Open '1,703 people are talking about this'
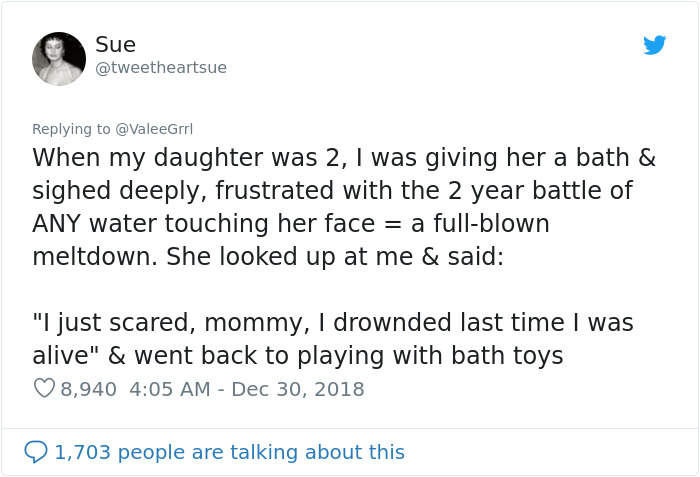This screenshot has width=700, height=477. coord(229,452)
